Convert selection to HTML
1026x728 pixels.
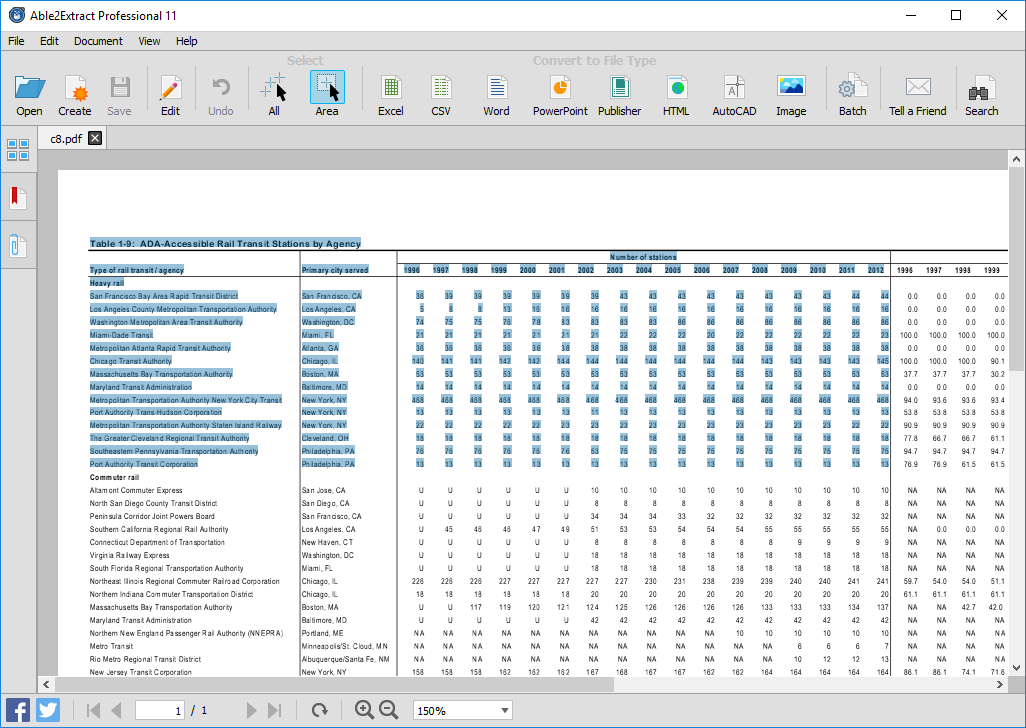click(x=676, y=95)
